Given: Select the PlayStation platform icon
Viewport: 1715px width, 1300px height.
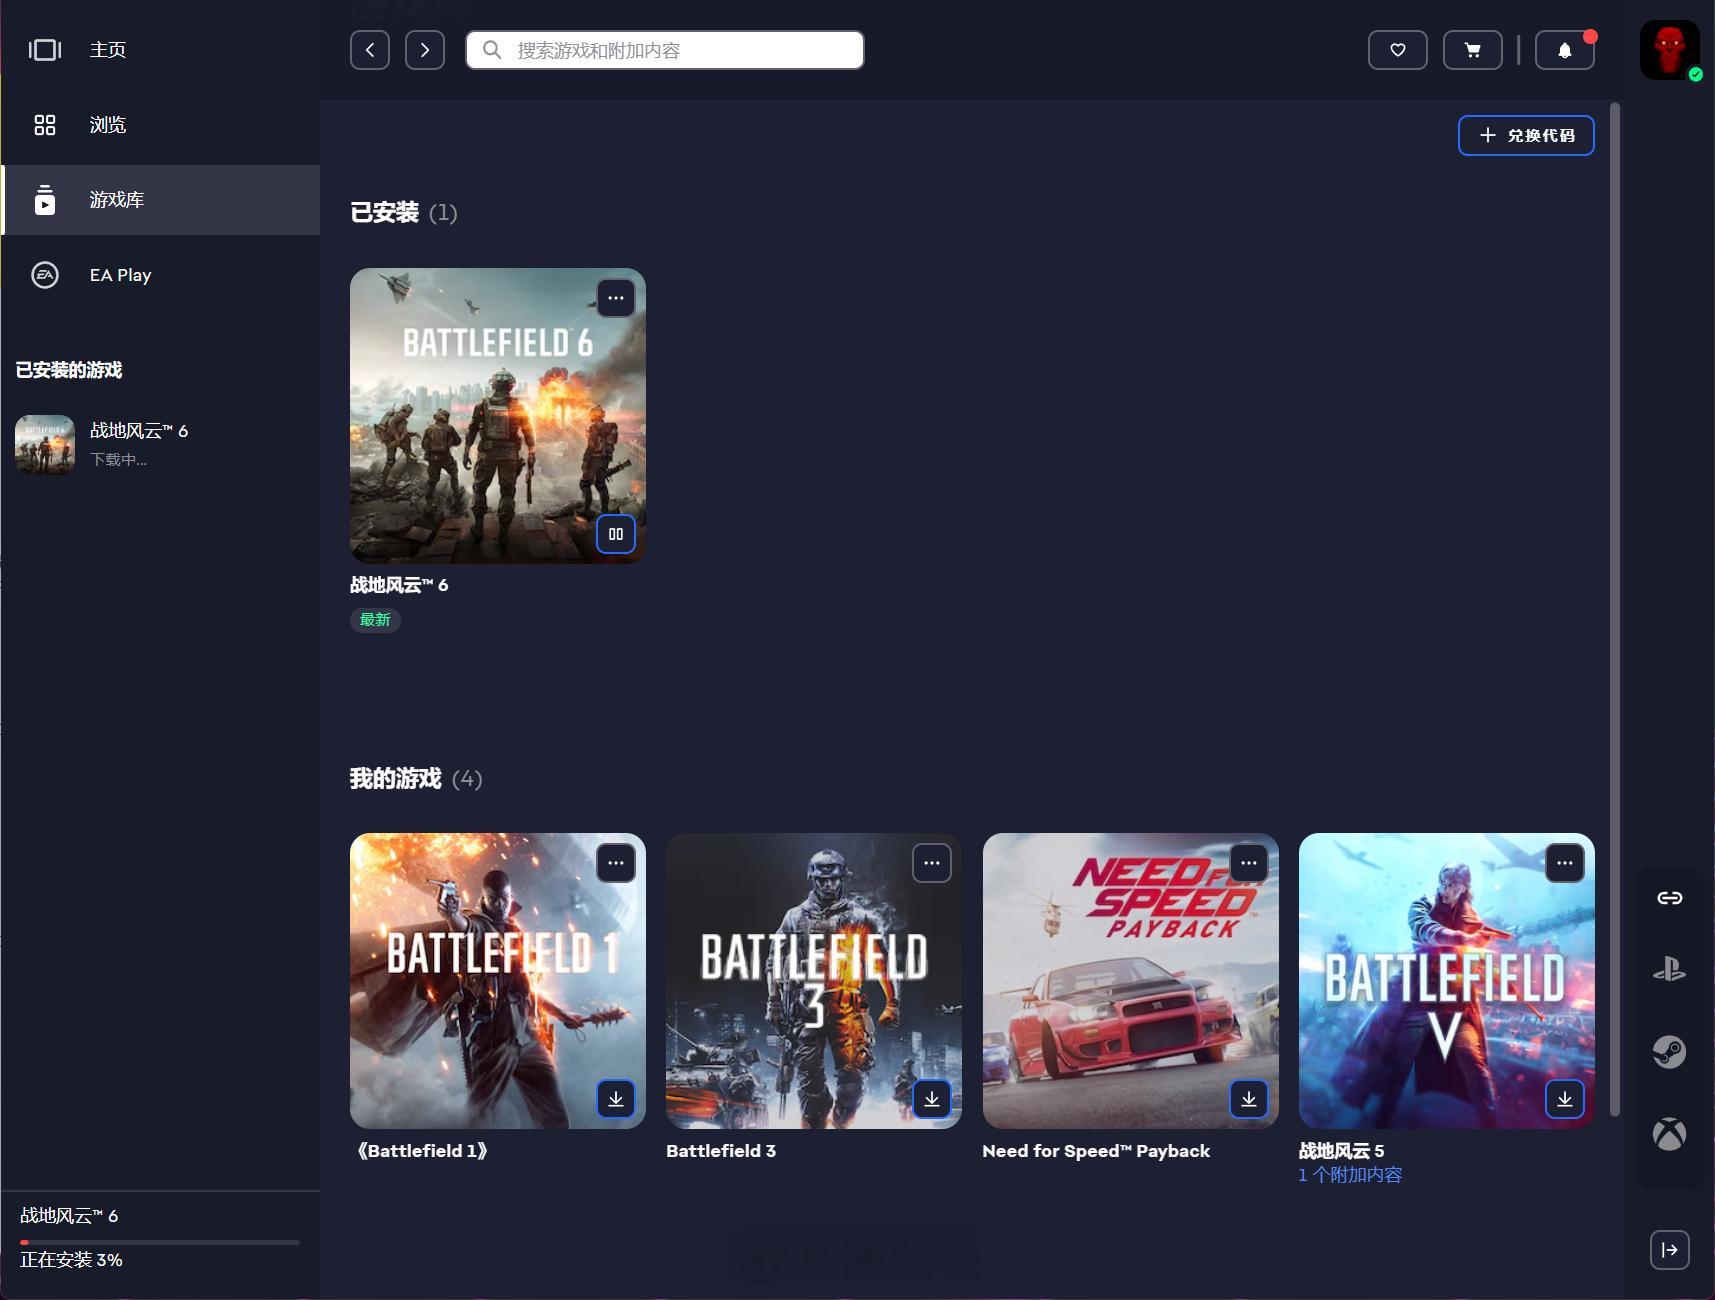Looking at the screenshot, I should point(1670,970).
